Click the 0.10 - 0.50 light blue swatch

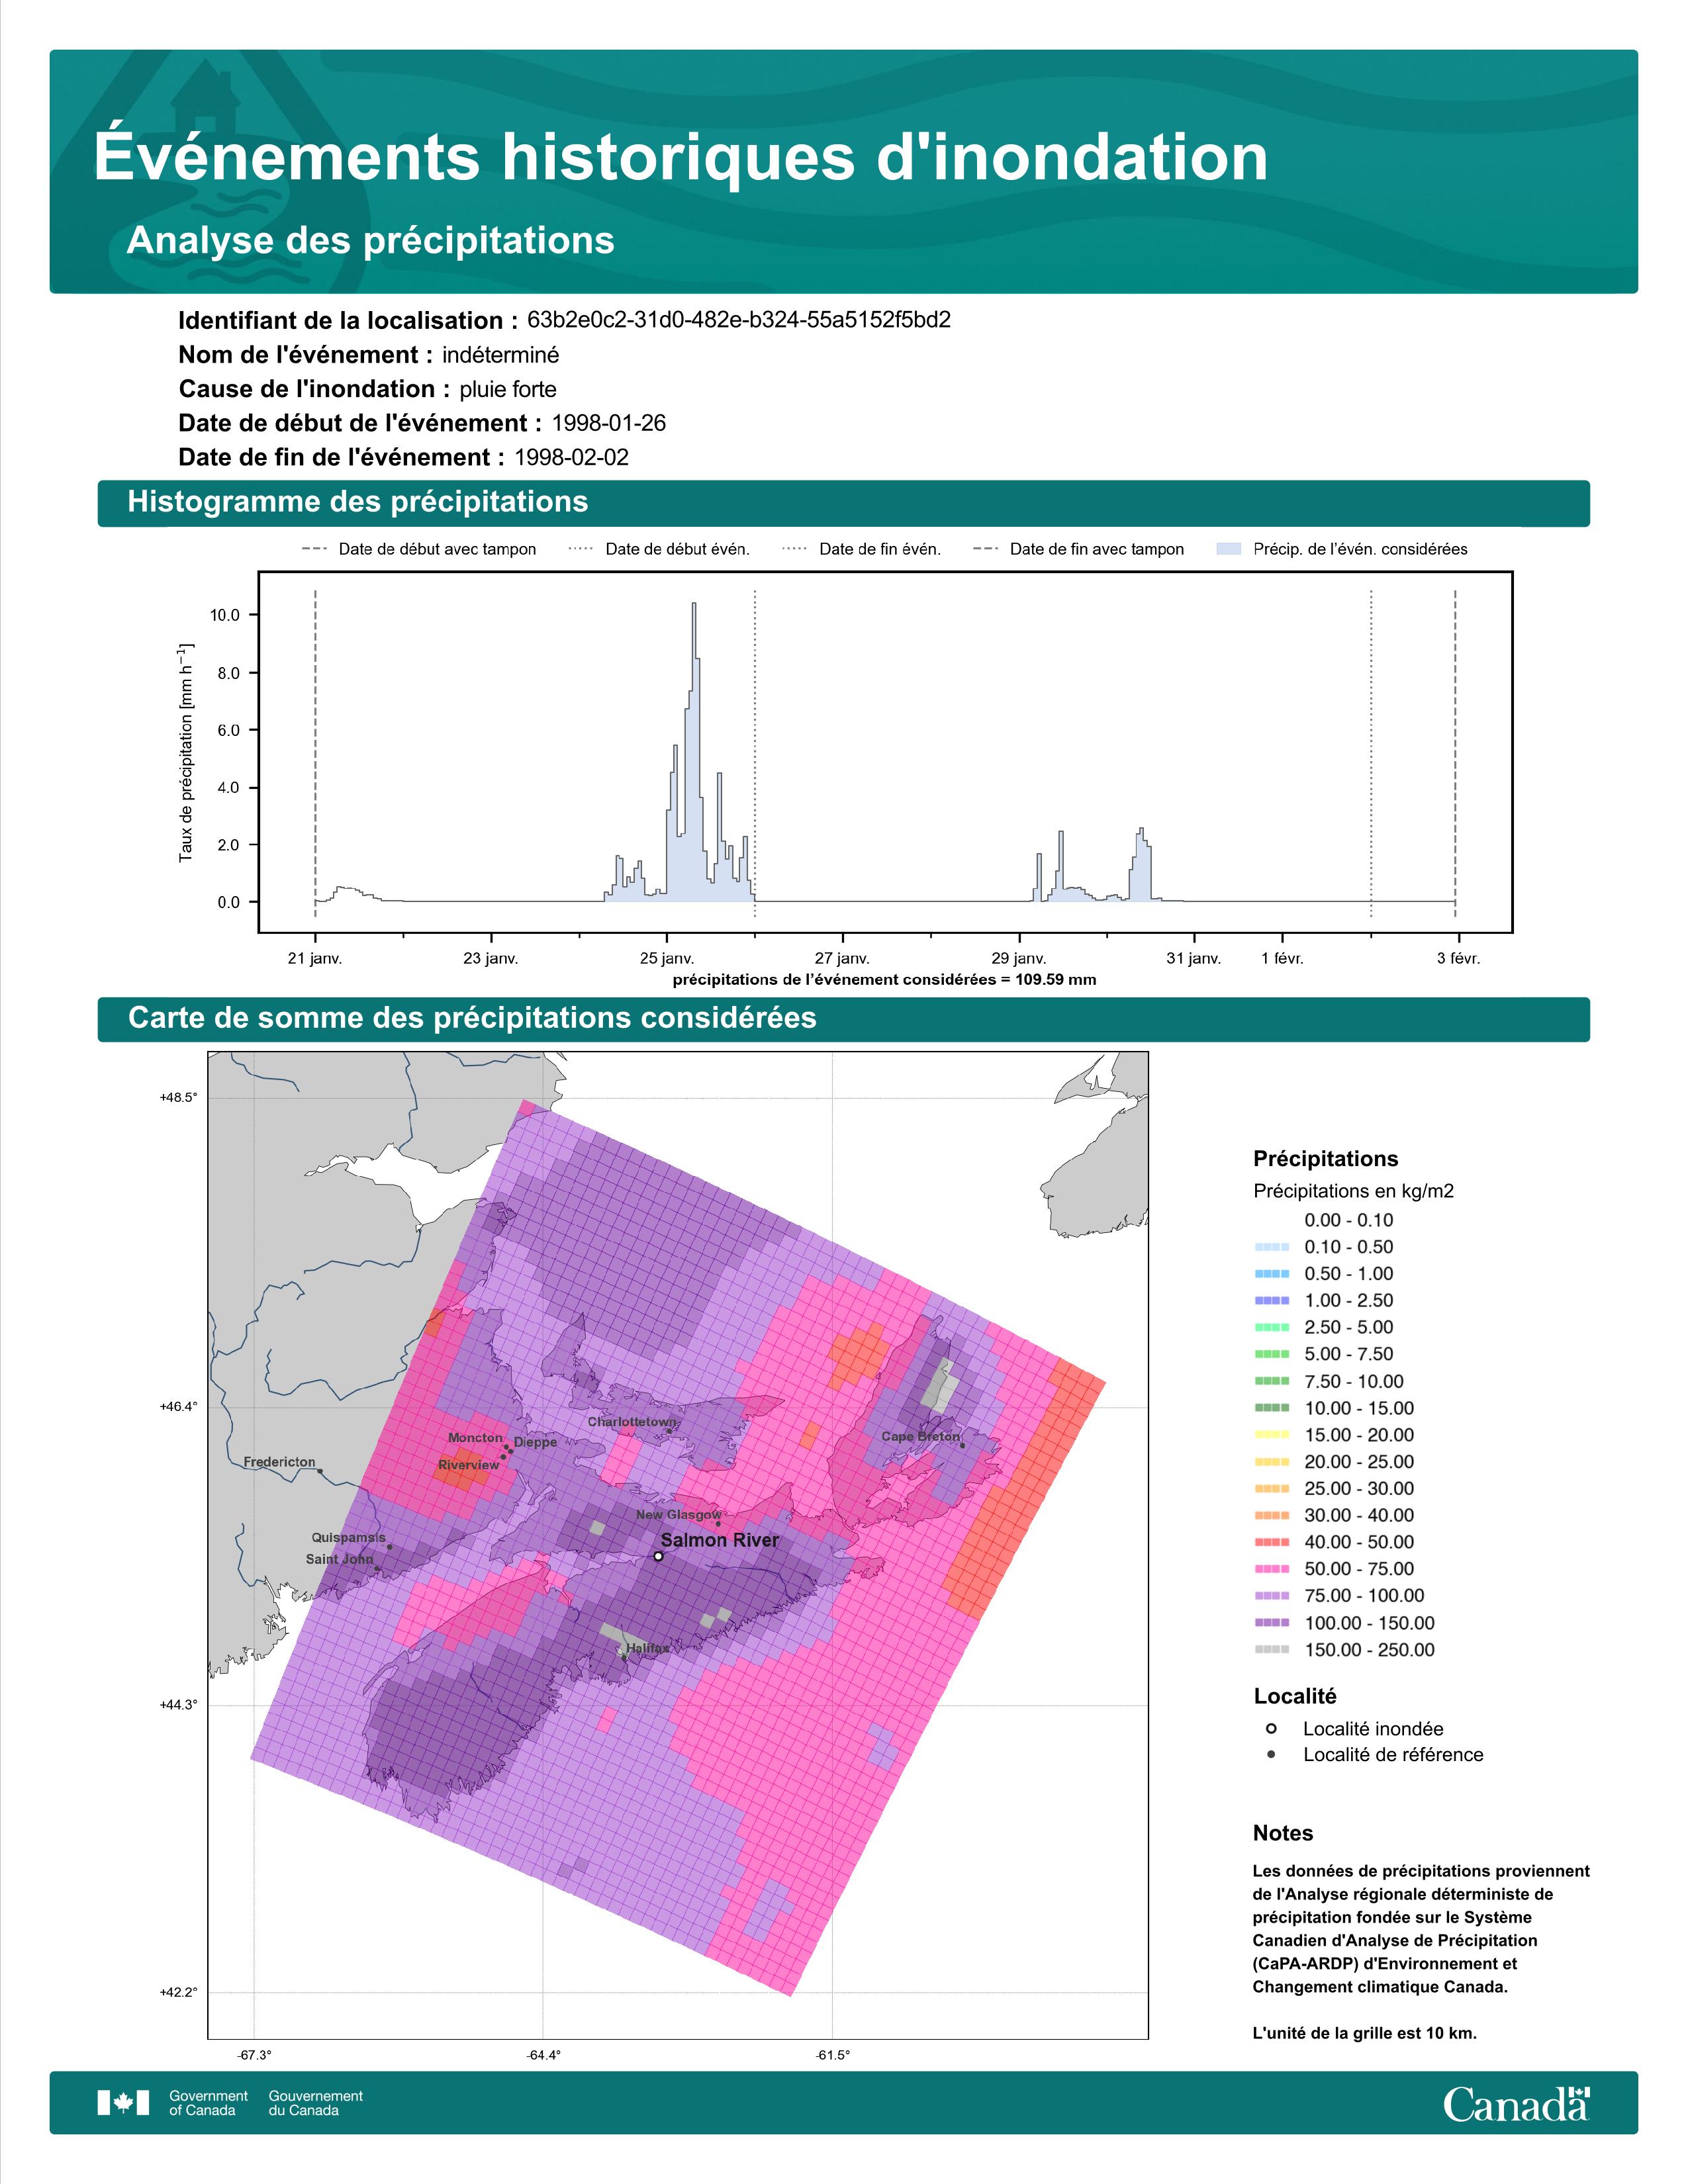pos(1271,1247)
